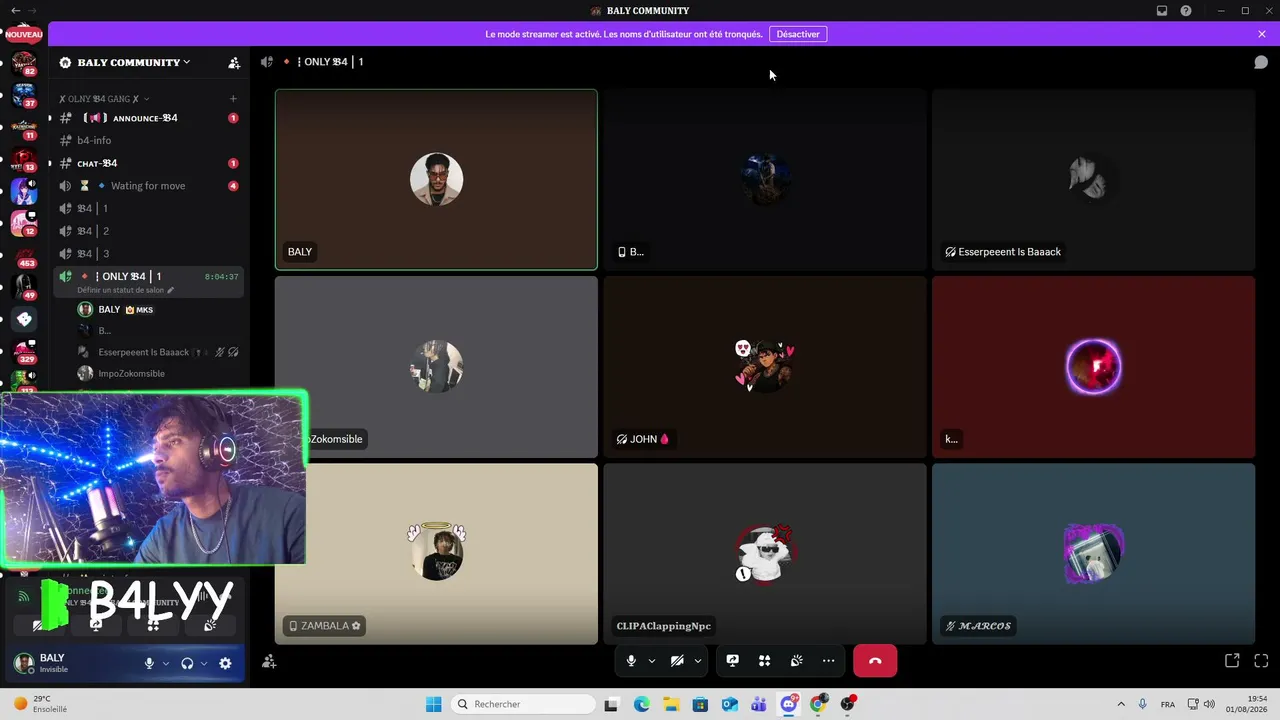Click the Rechercher taskbar search box
Image resolution: width=1280 pixels, height=720 pixels.
pyautogui.click(x=521, y=704)
